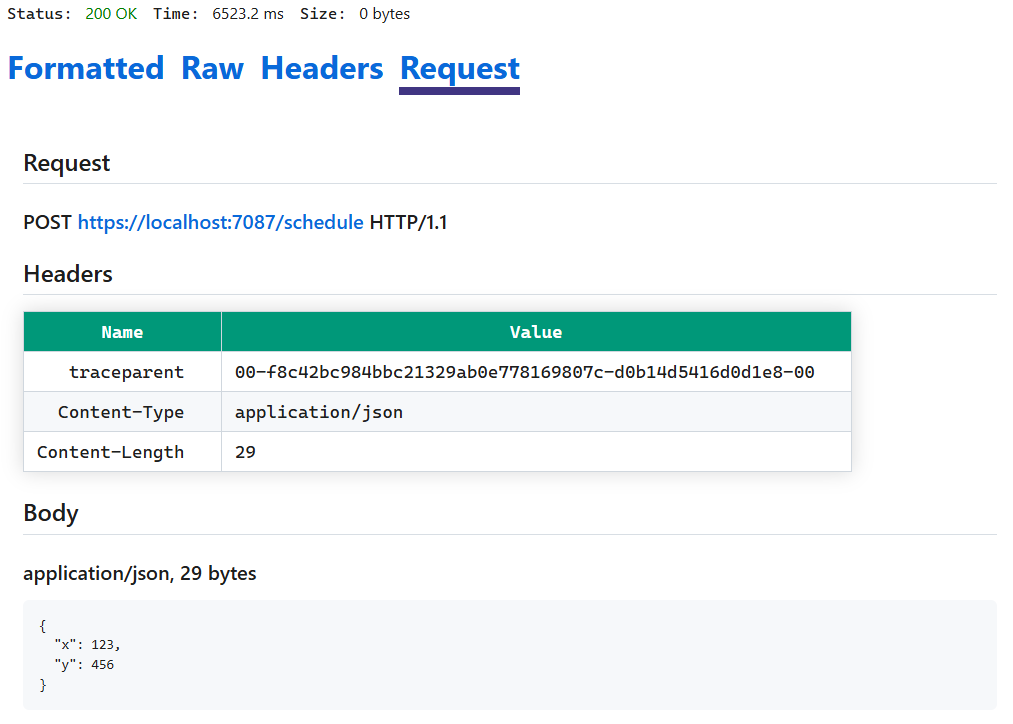Click the application/json value cell
This screenshot has width=1013, height=724.
coord(317,411)
